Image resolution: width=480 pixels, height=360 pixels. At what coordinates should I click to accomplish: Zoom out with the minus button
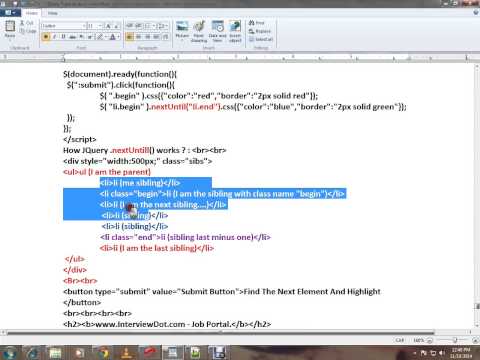coord(430,340)
